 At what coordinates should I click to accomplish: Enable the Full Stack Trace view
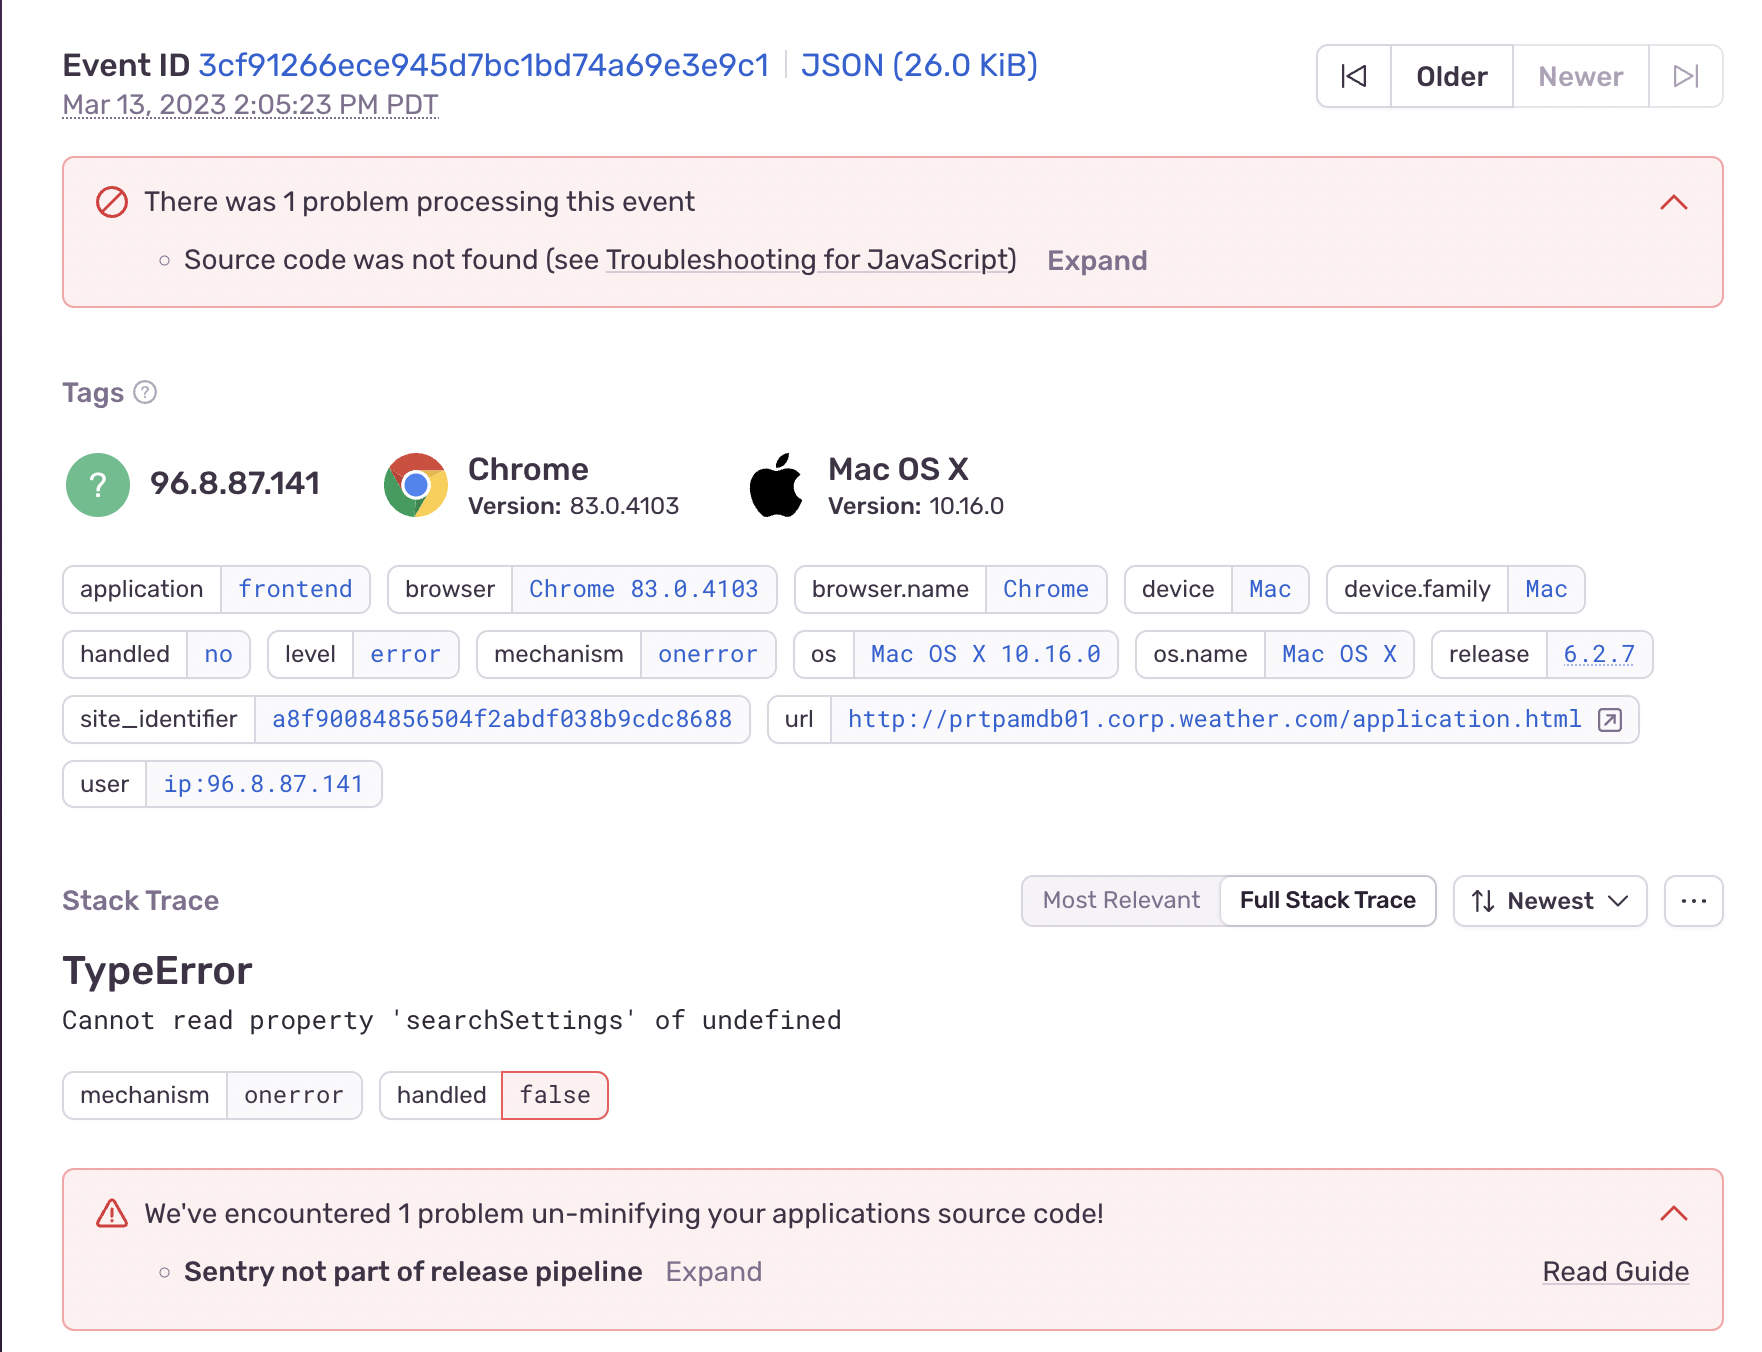click(x=1327, y=900)
